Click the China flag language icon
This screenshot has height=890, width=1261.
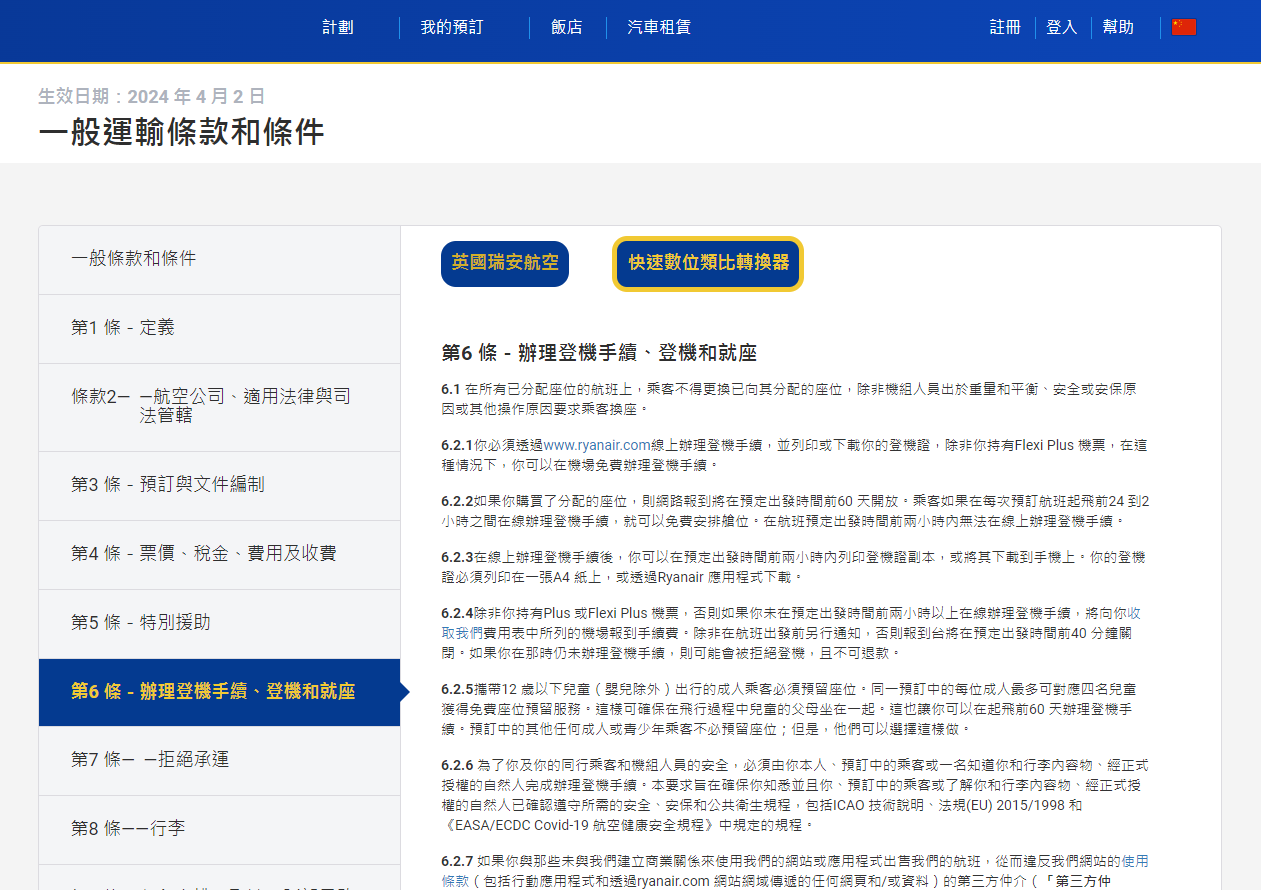1183,27
